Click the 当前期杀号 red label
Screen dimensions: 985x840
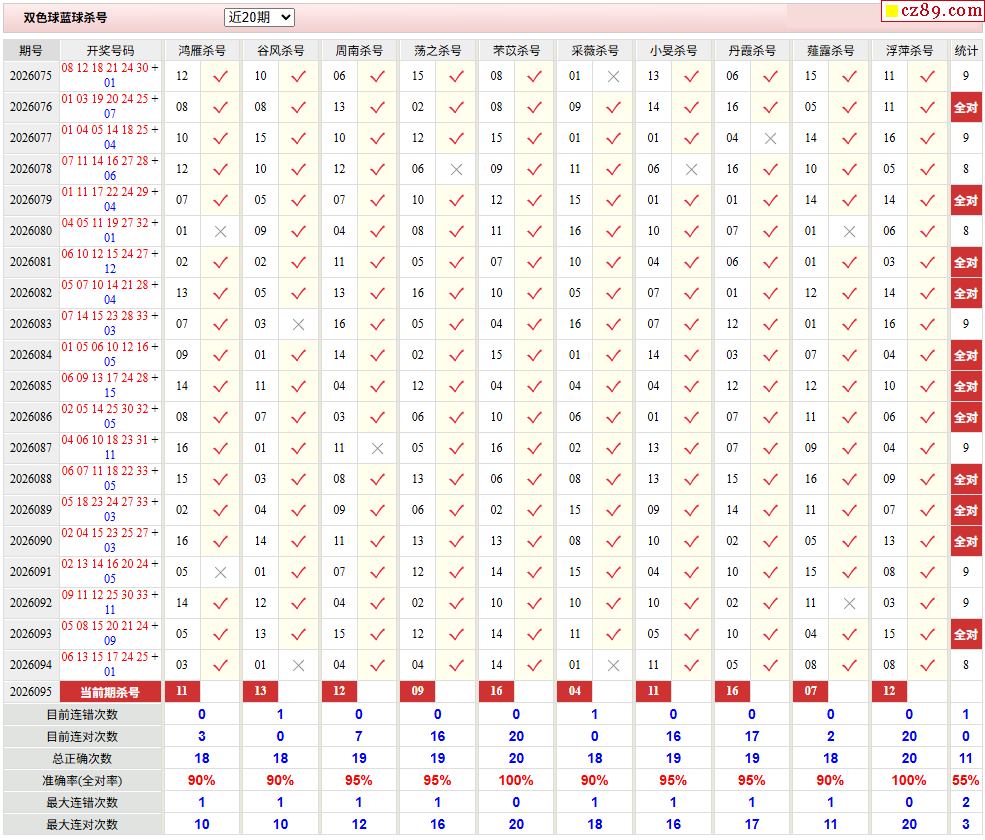click(x=111, y=692)
